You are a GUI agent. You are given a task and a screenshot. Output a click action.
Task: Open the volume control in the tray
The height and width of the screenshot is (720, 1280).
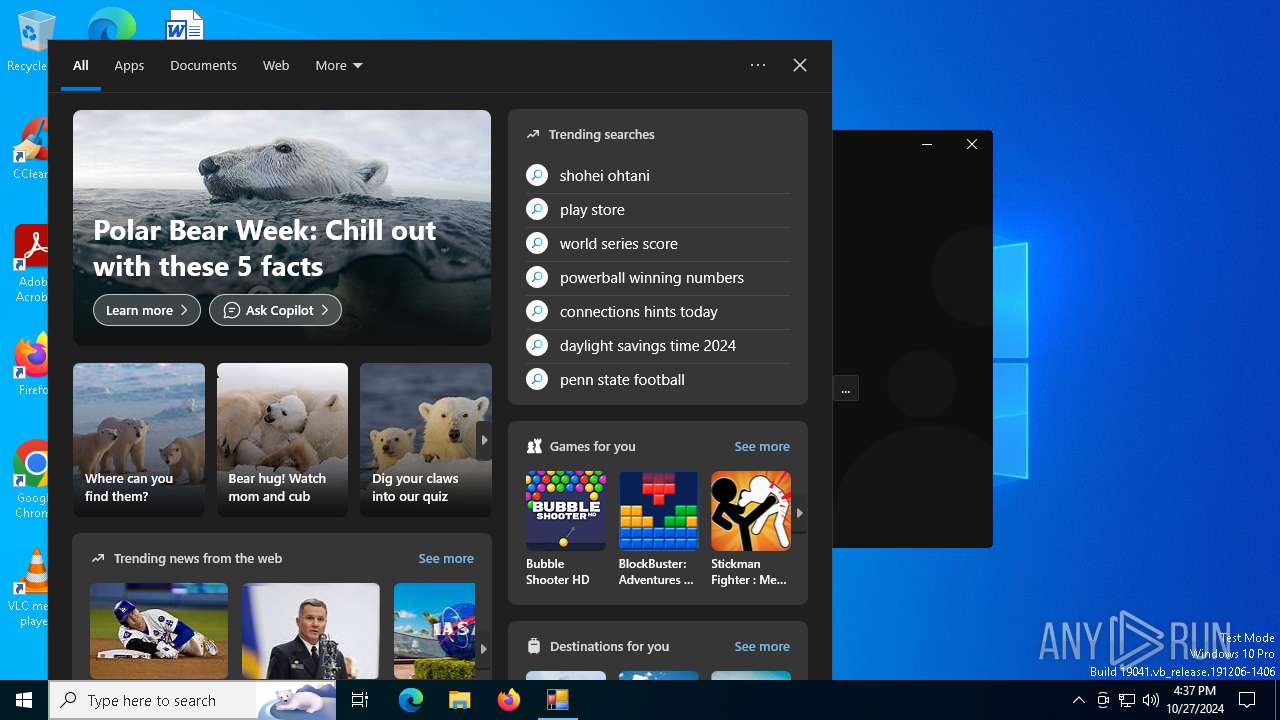pyautogui.click(x=1151, y=700)
